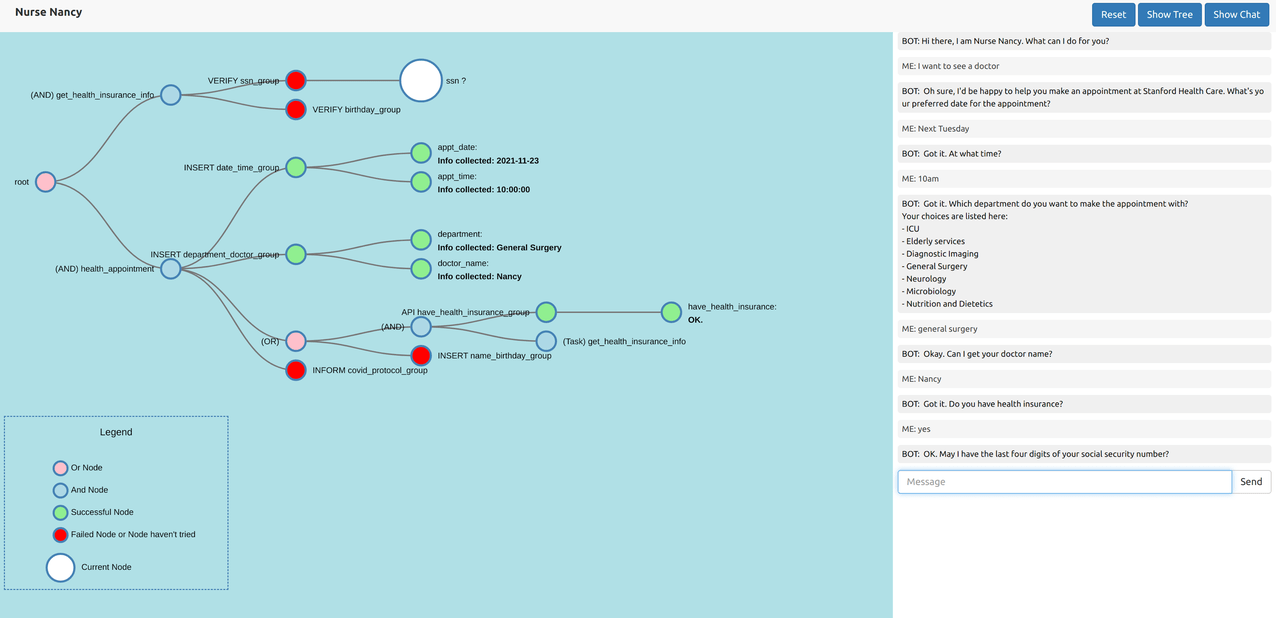Select the have_health_insurance OK node
Screen dimensions: 1276x618
[x=671, y=312]
